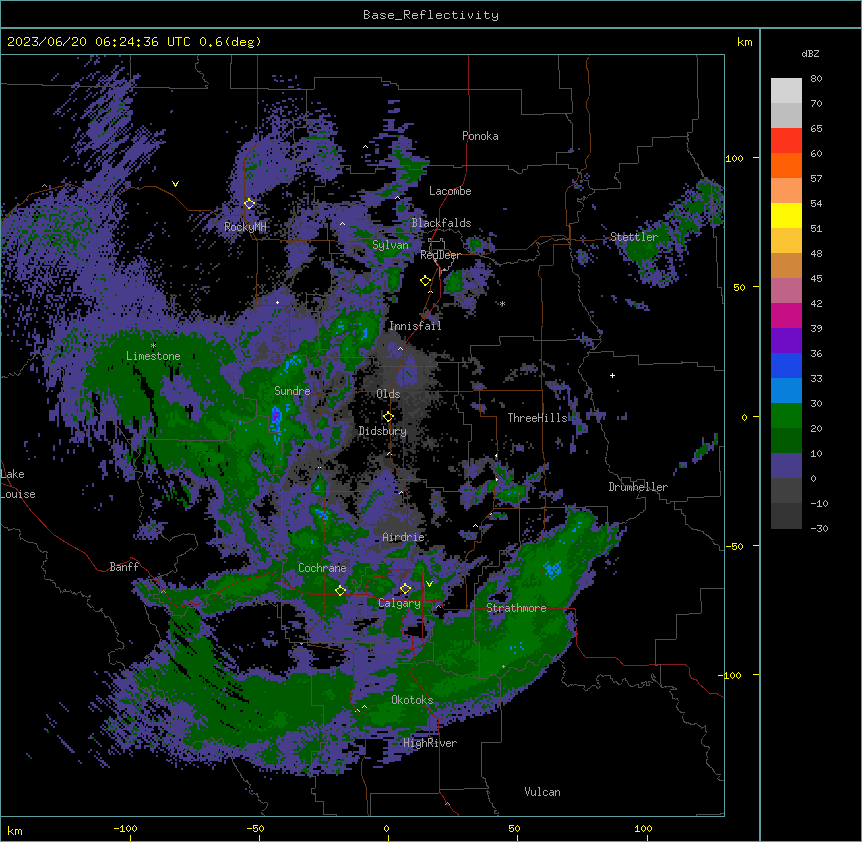Click the Calgary city label
This screenshot has height=842, width=862.
399,603
